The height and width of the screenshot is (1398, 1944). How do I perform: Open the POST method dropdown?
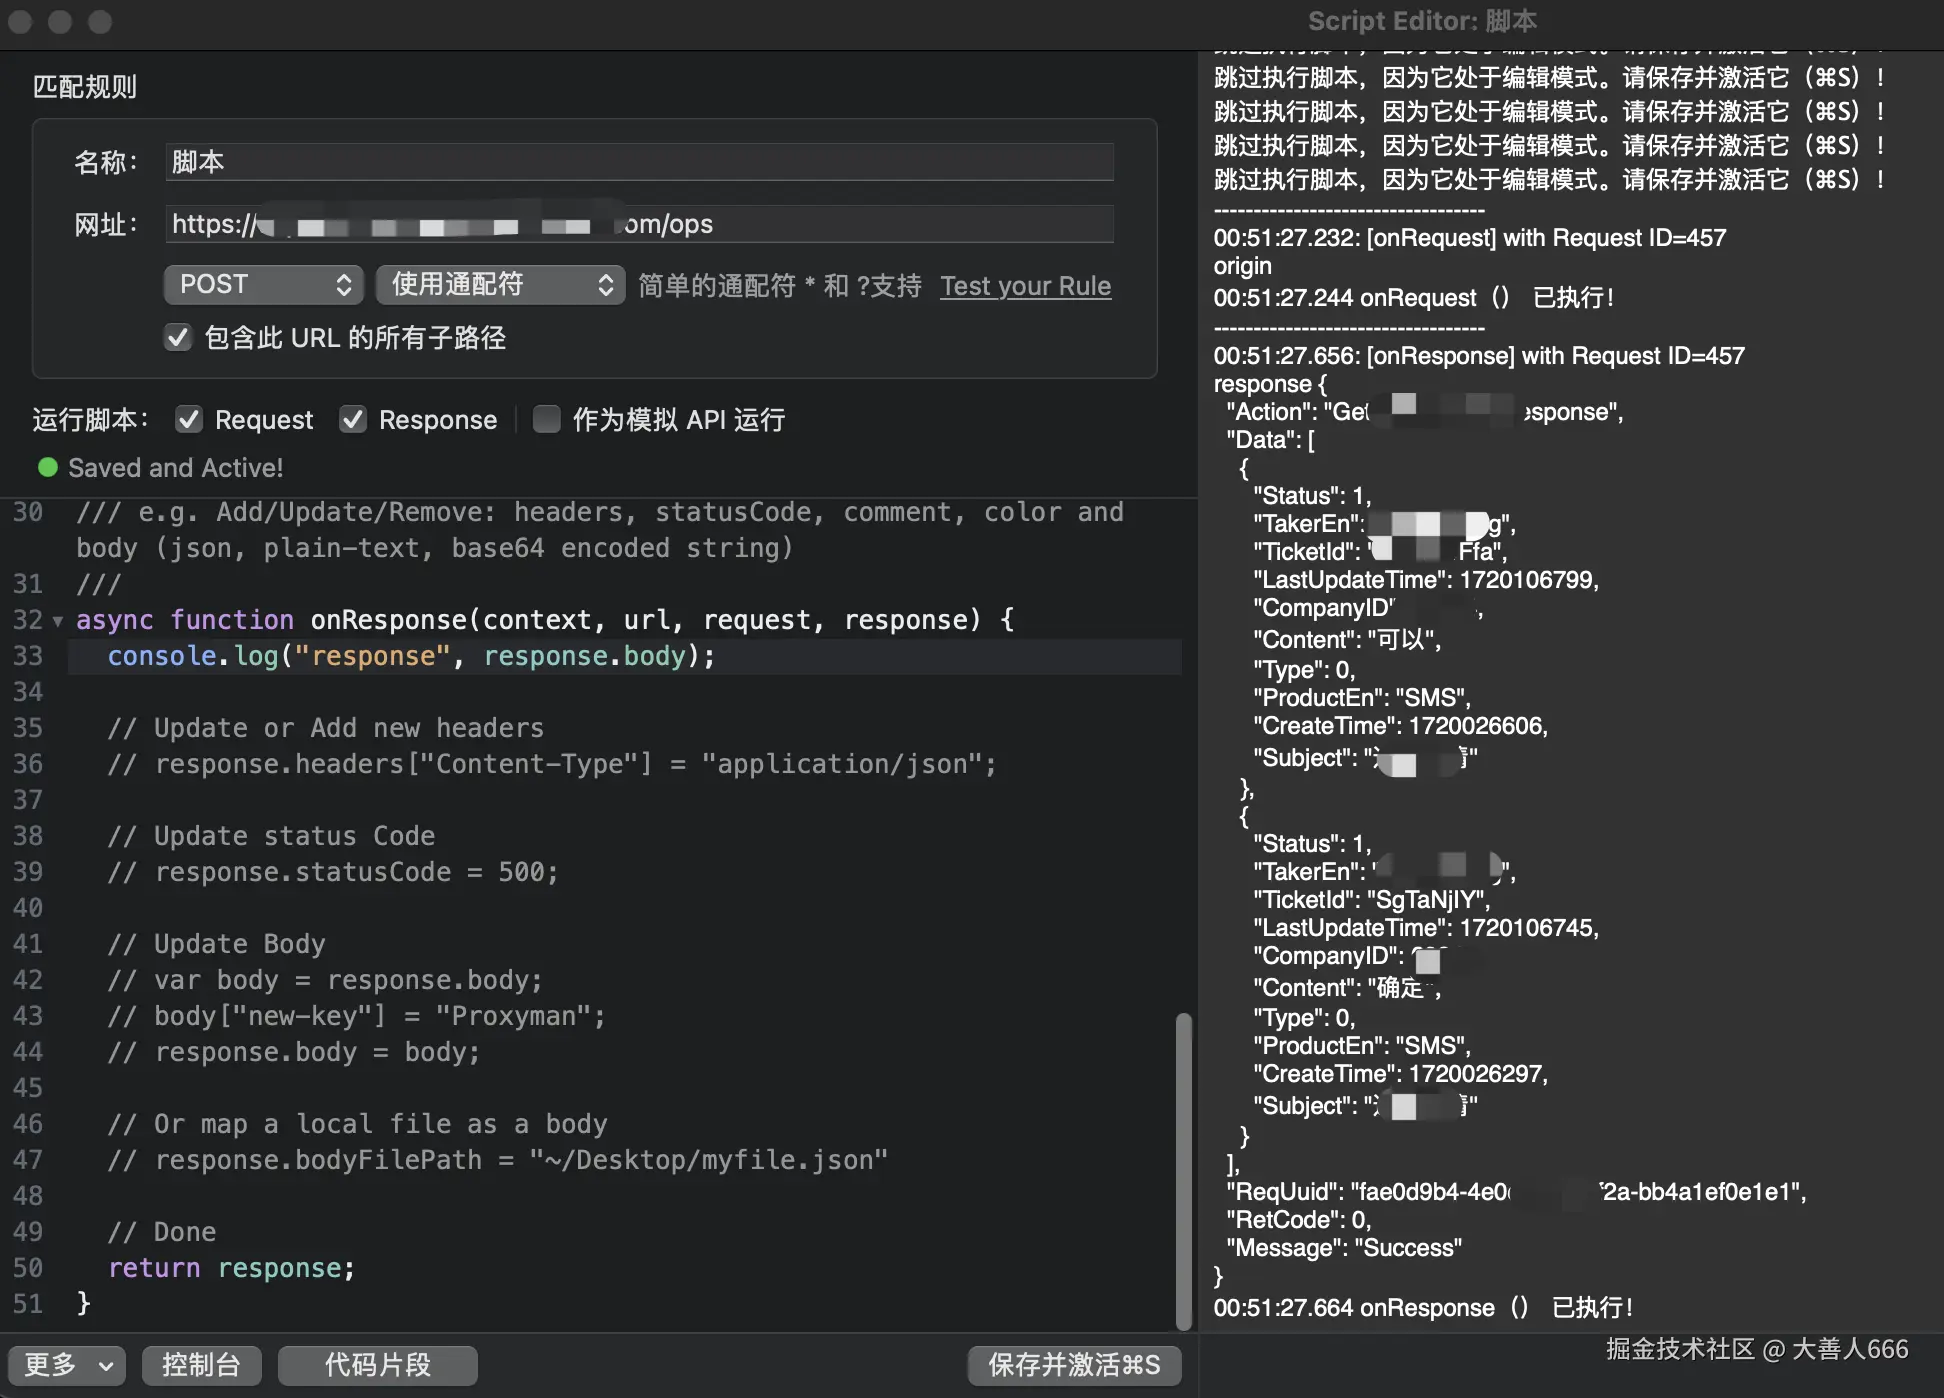263,285
